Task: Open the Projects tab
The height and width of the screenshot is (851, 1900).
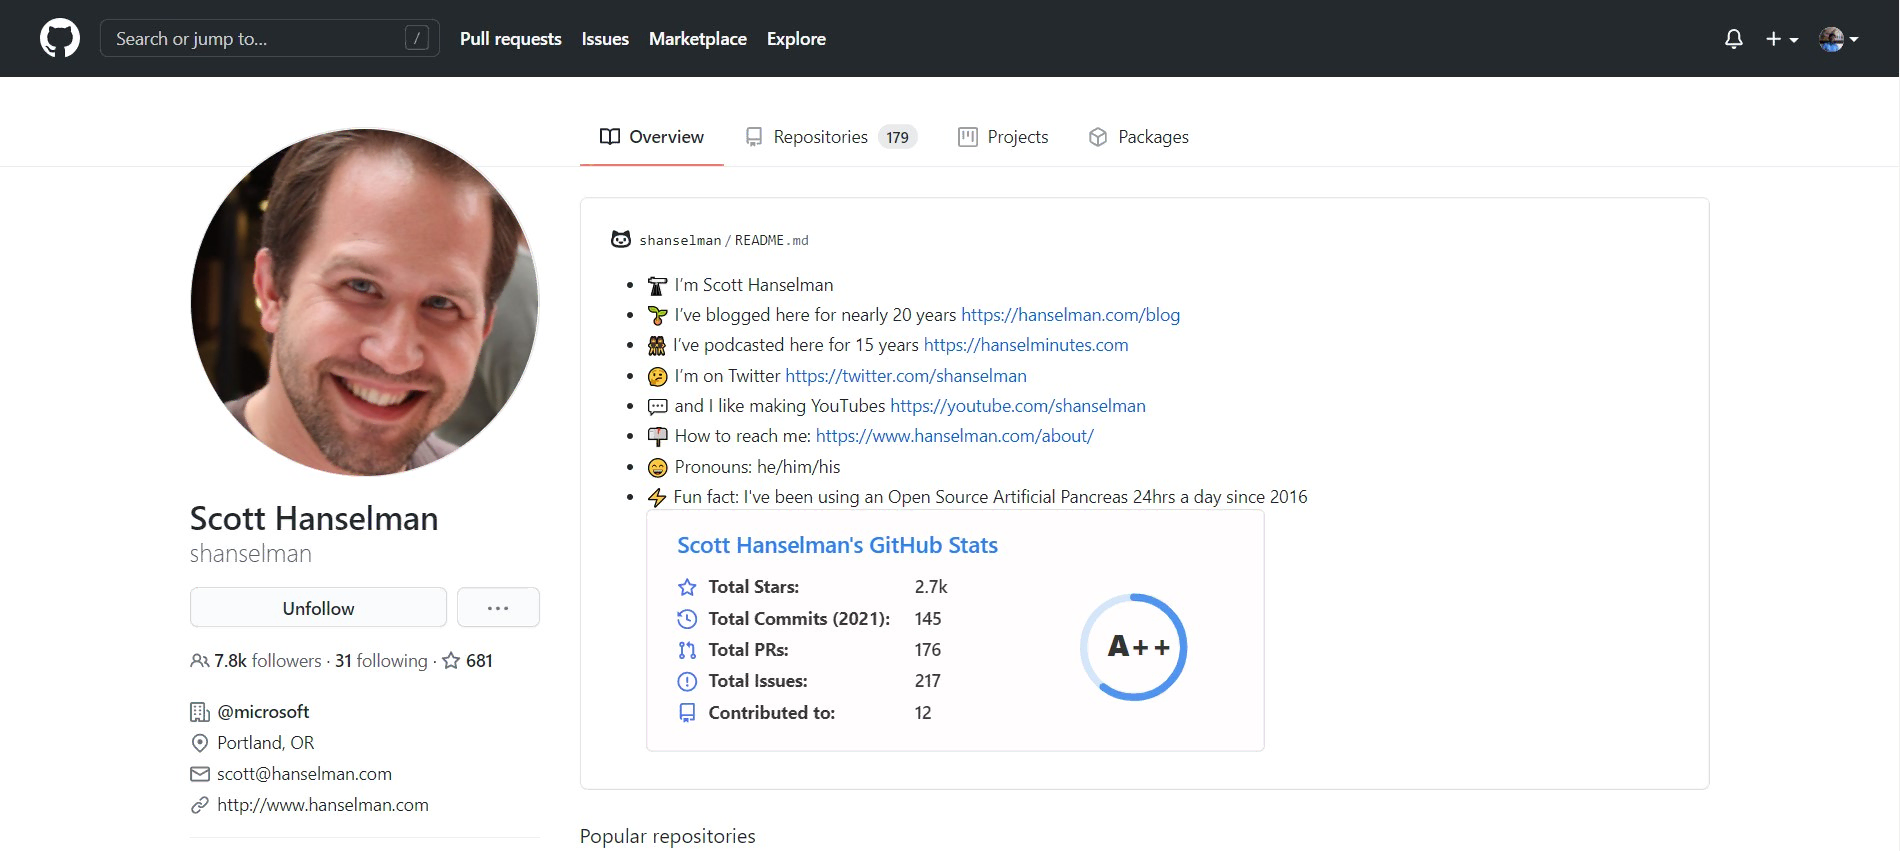Action: [x=1003, y=137]
